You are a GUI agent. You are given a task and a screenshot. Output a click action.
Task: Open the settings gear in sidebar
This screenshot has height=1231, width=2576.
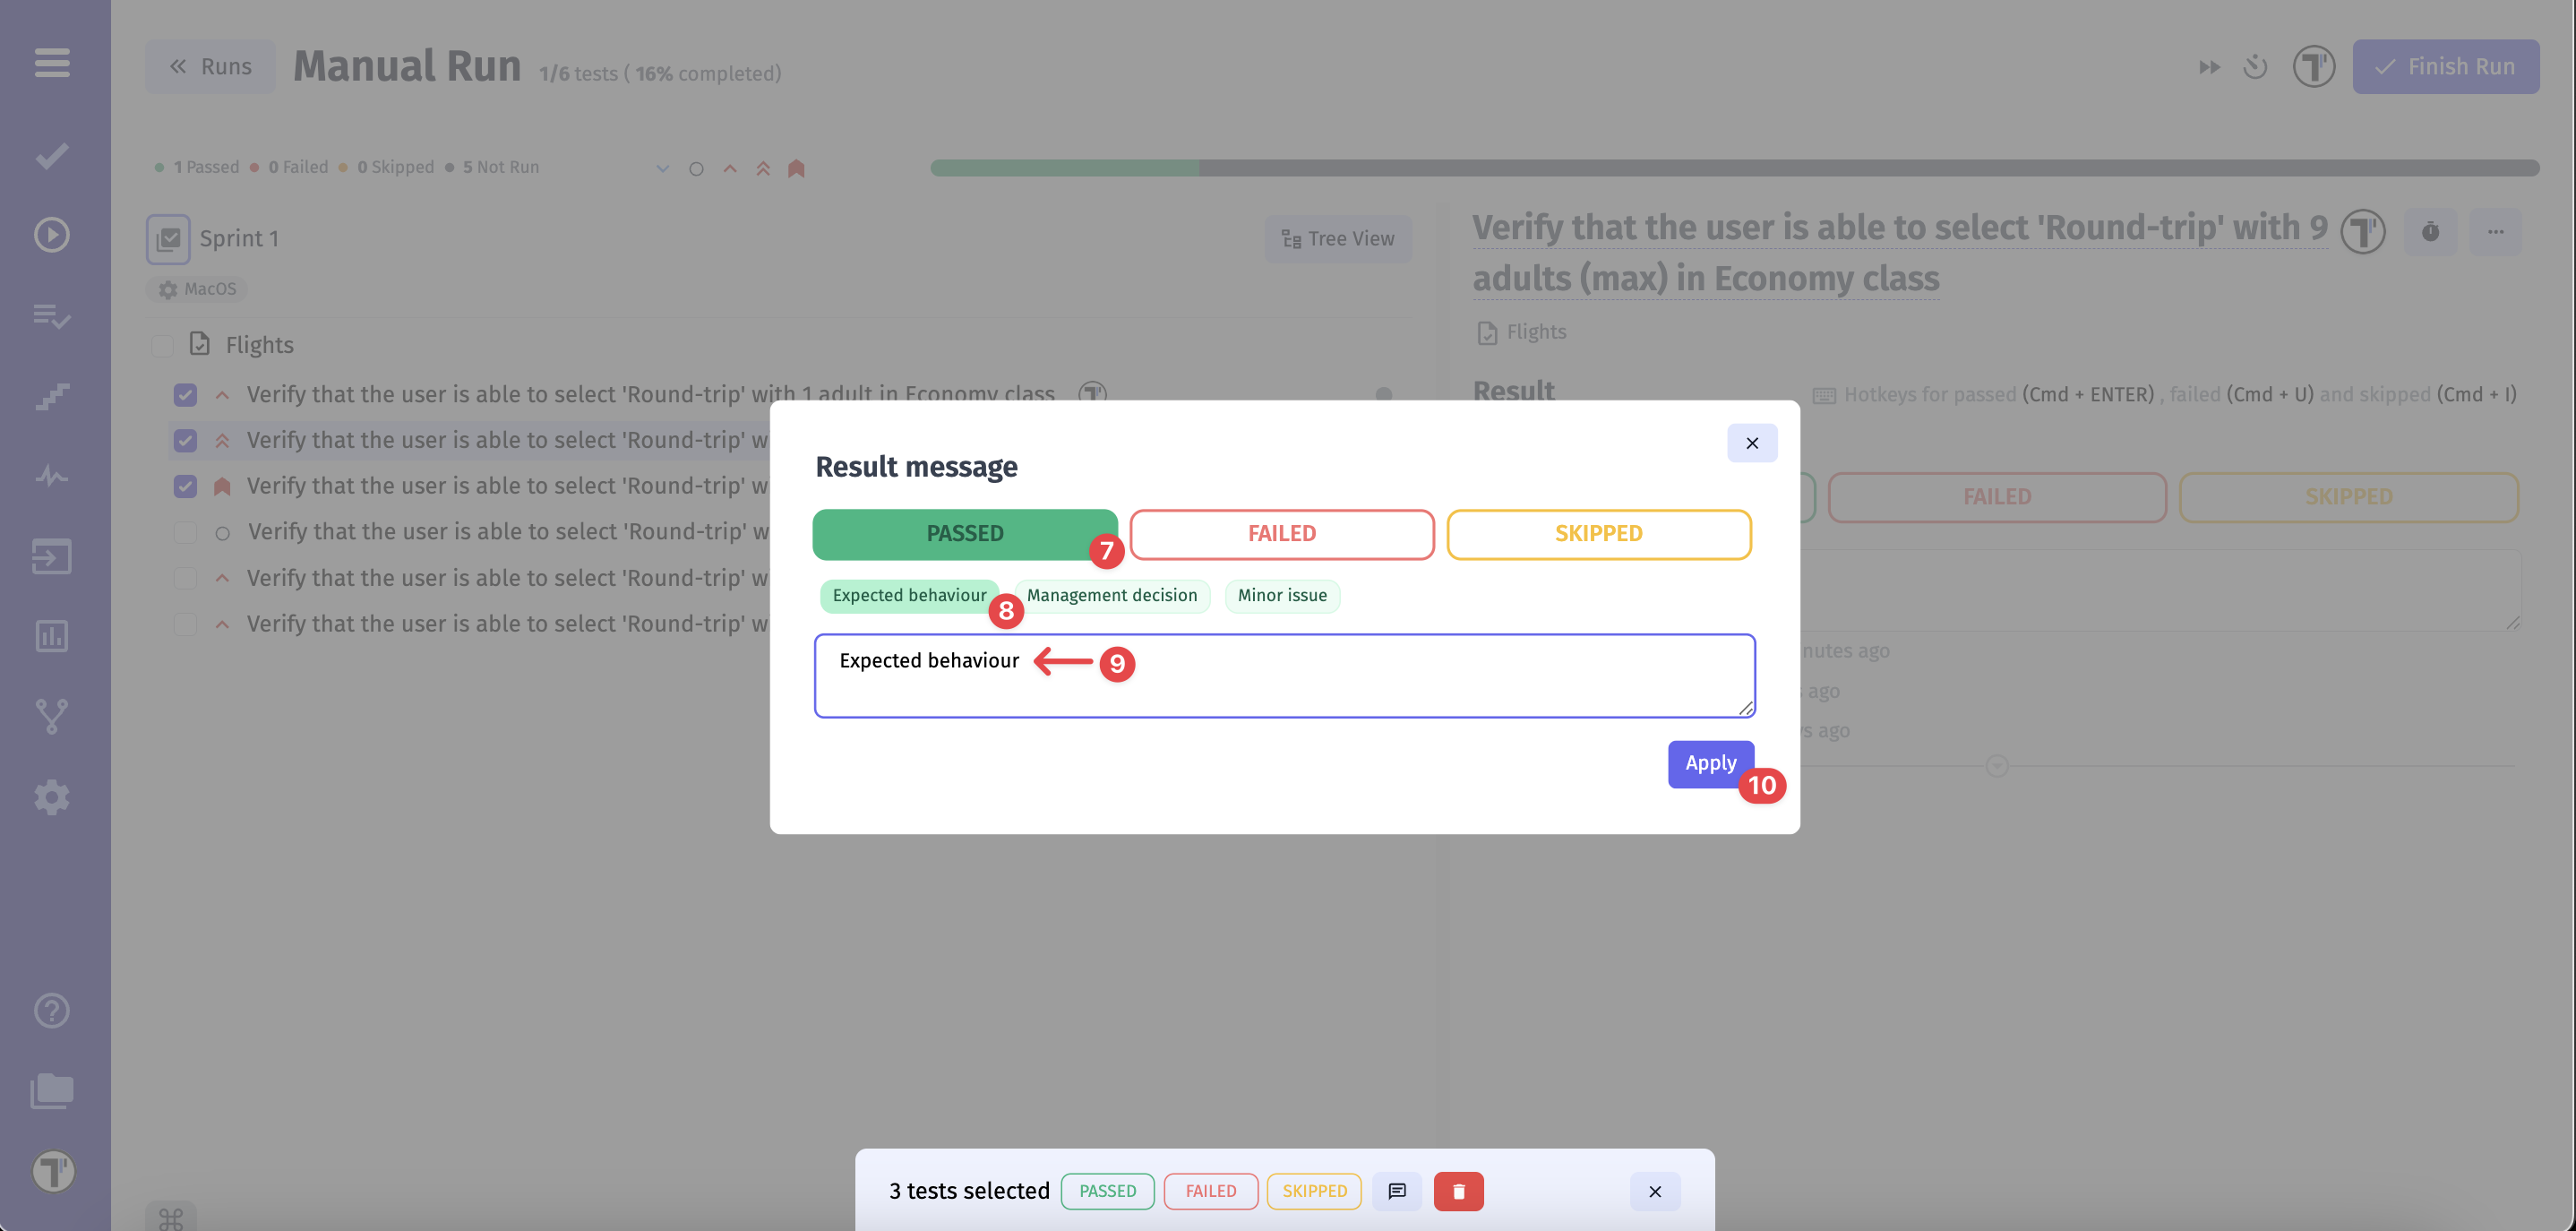tap(52, 797)
